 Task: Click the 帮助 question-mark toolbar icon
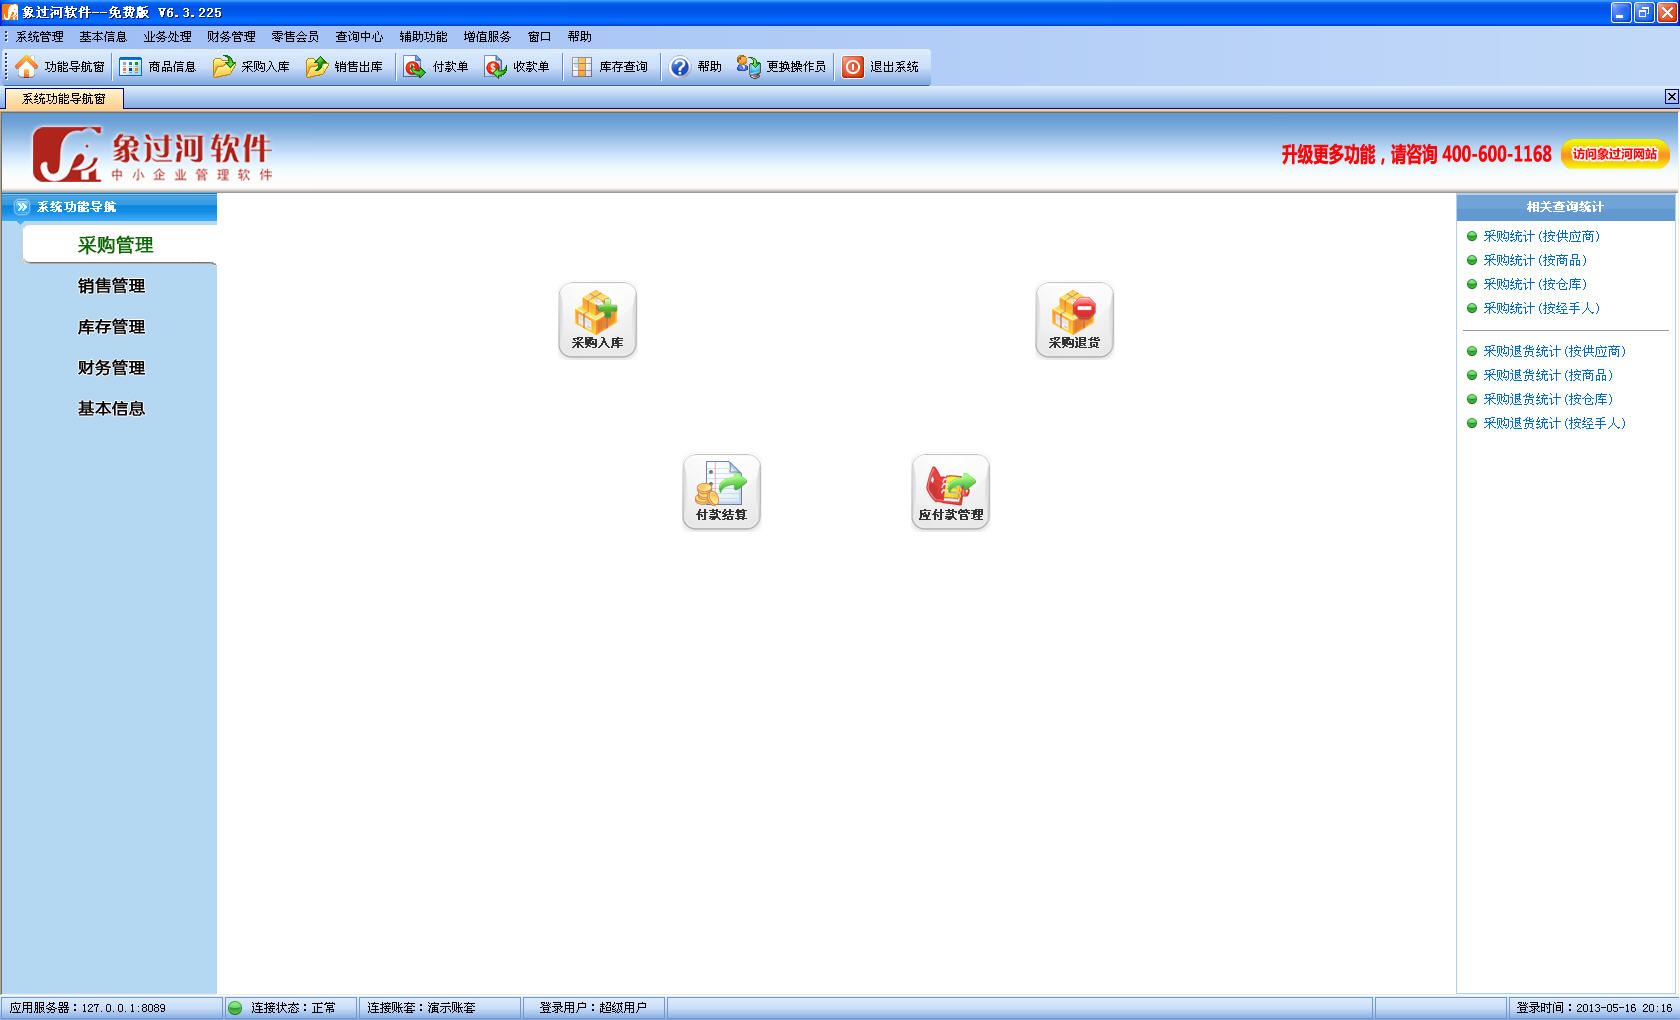tap(696, 67)
